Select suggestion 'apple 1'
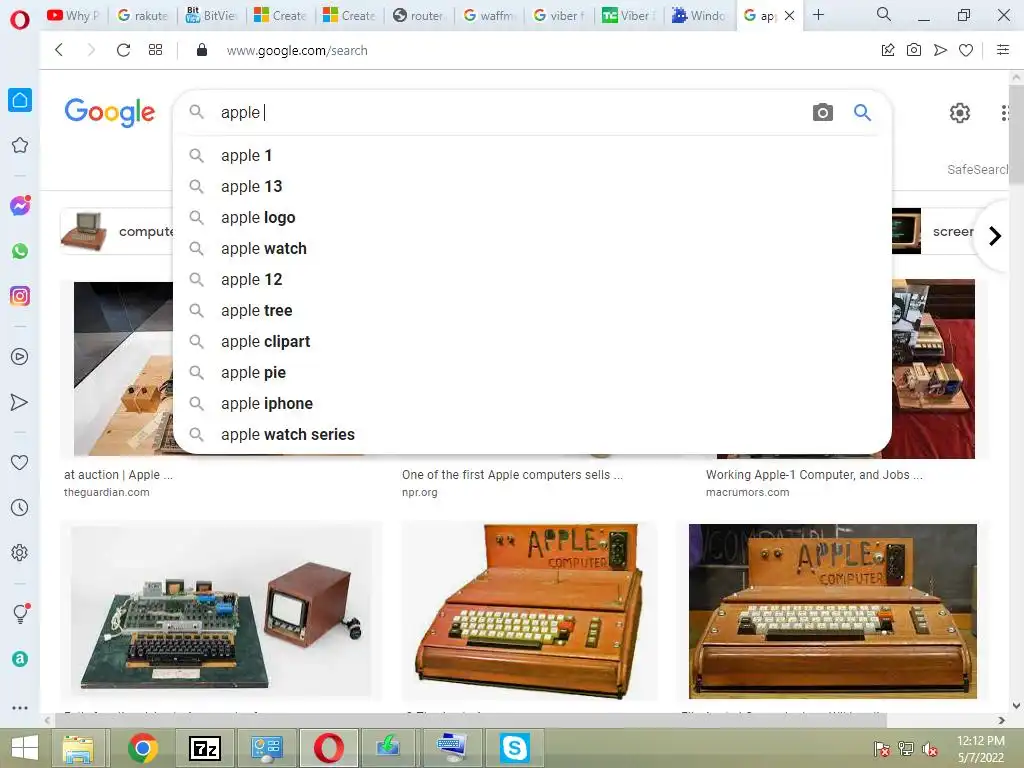The width and height of the screenshot is (1024, 768). (532, 155)
